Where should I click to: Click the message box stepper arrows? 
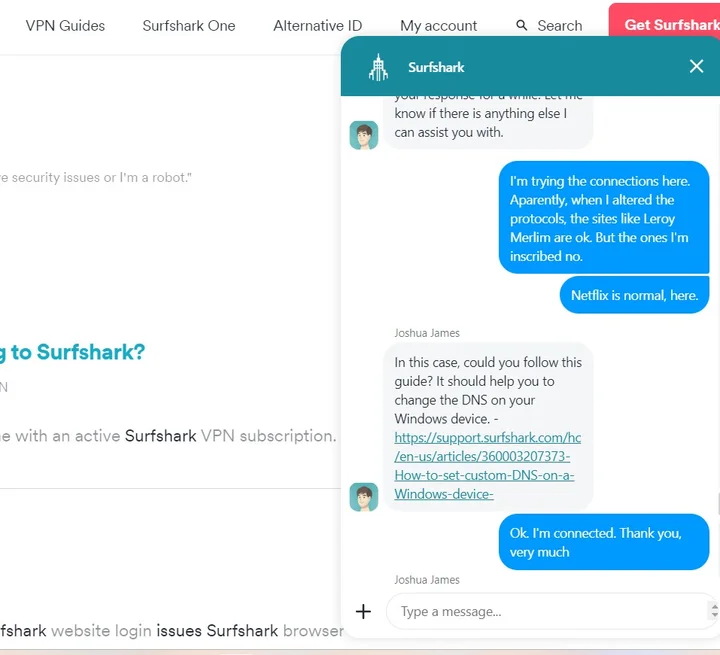coord(713,611)
